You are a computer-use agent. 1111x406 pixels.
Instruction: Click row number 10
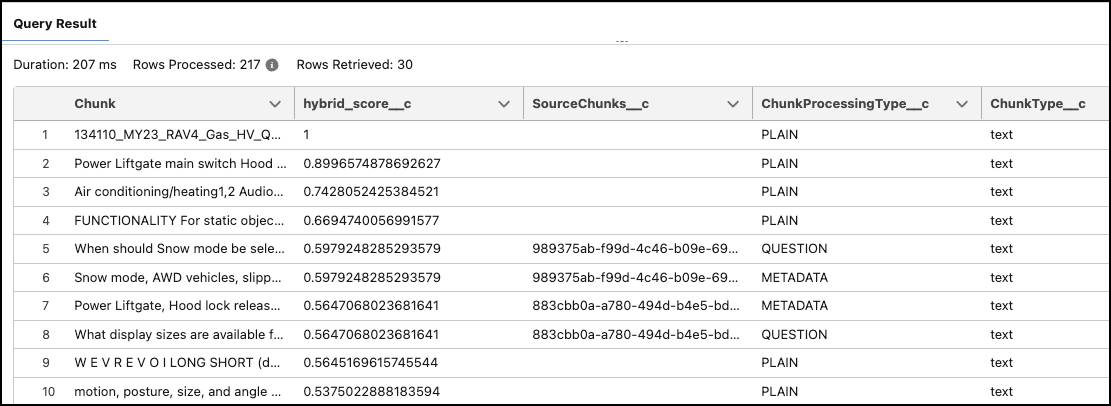coord(48,391)
